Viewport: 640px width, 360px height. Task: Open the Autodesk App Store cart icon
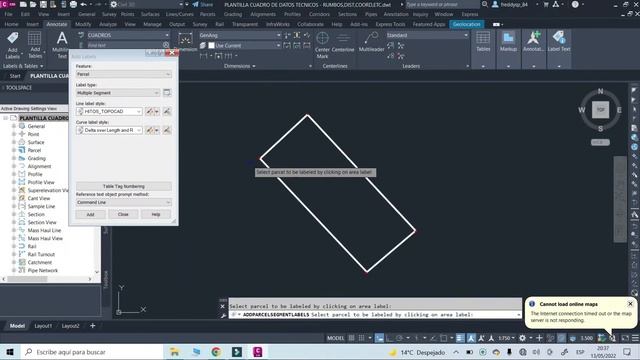(546, 4)
